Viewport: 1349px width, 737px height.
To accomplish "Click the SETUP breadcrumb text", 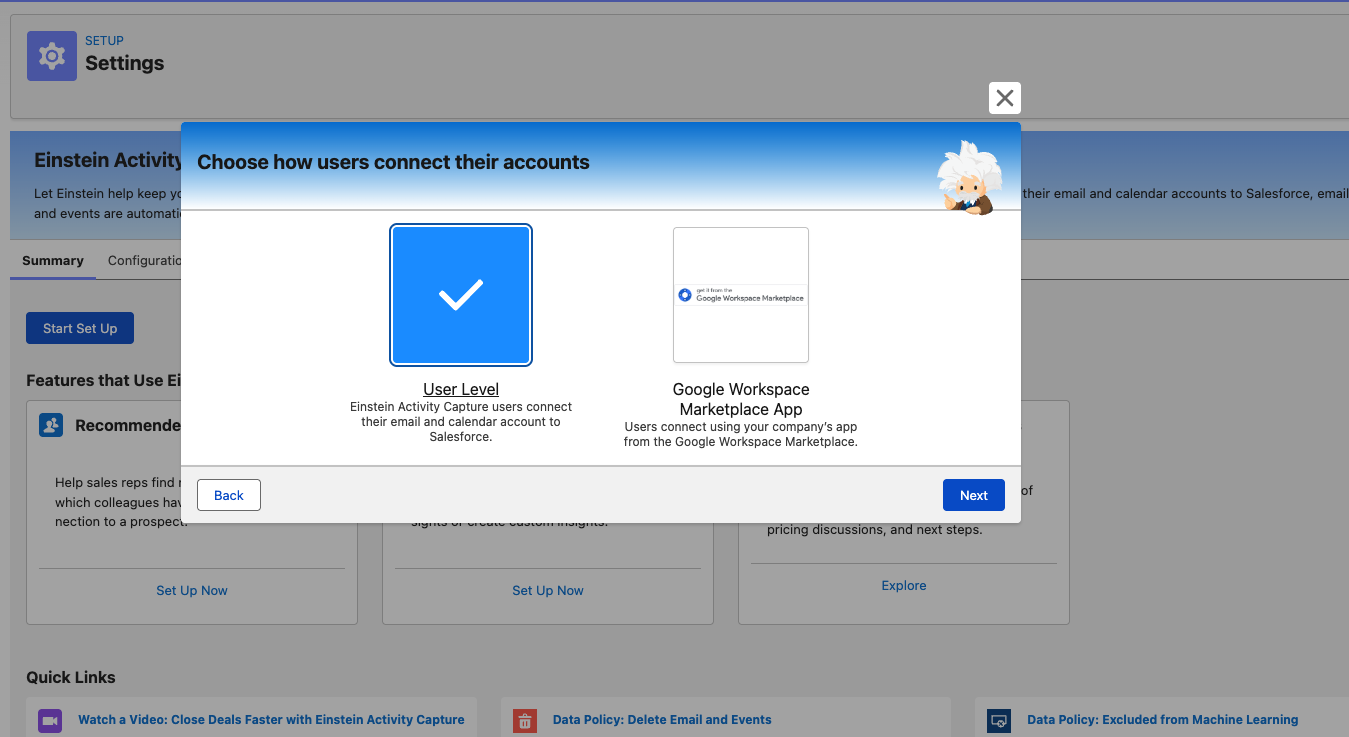I will [x=104, y=41].
